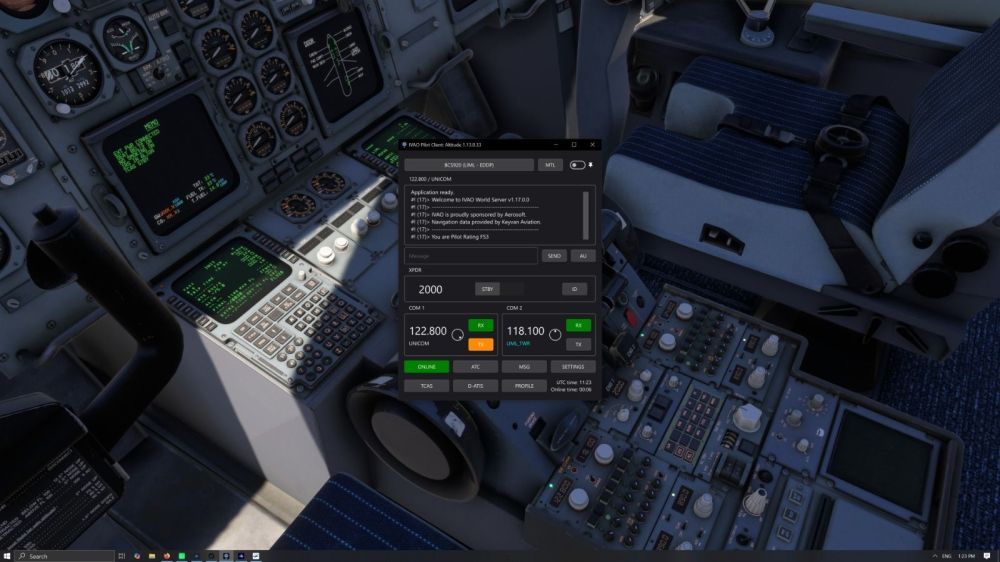Click the chat log scrollbar

(x=586, y=215)
